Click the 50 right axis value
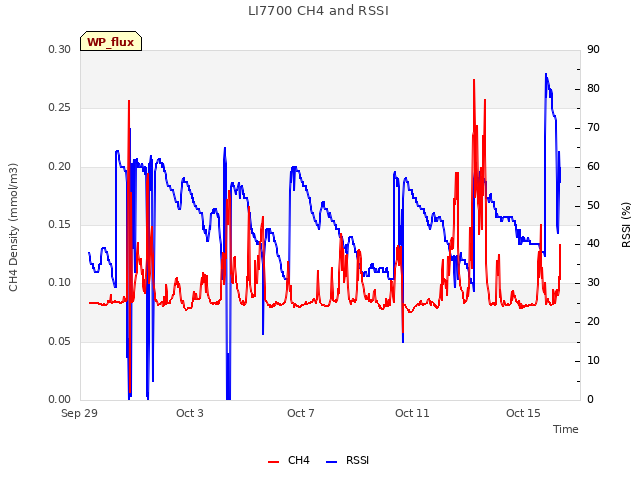Image resolution: width=640 pixels, height=480 pixels. [x=593, y=205]
